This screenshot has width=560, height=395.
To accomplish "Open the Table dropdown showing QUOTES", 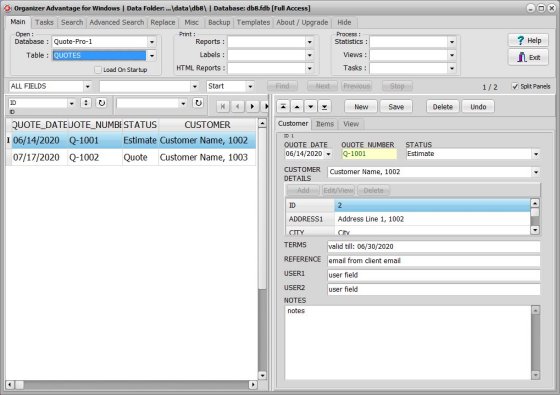I will tap(152, 55).
